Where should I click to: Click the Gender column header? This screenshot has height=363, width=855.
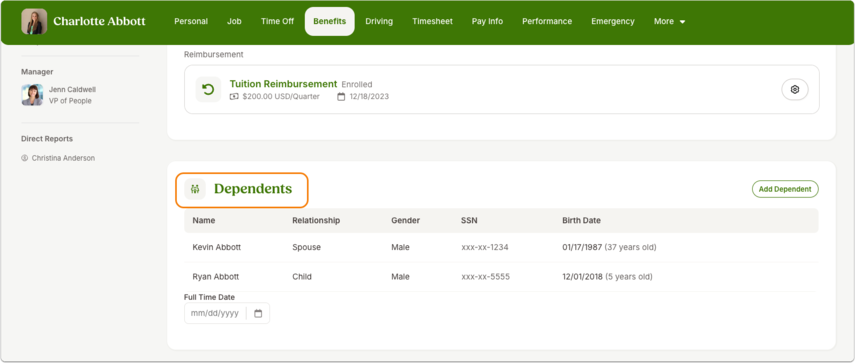406,221
